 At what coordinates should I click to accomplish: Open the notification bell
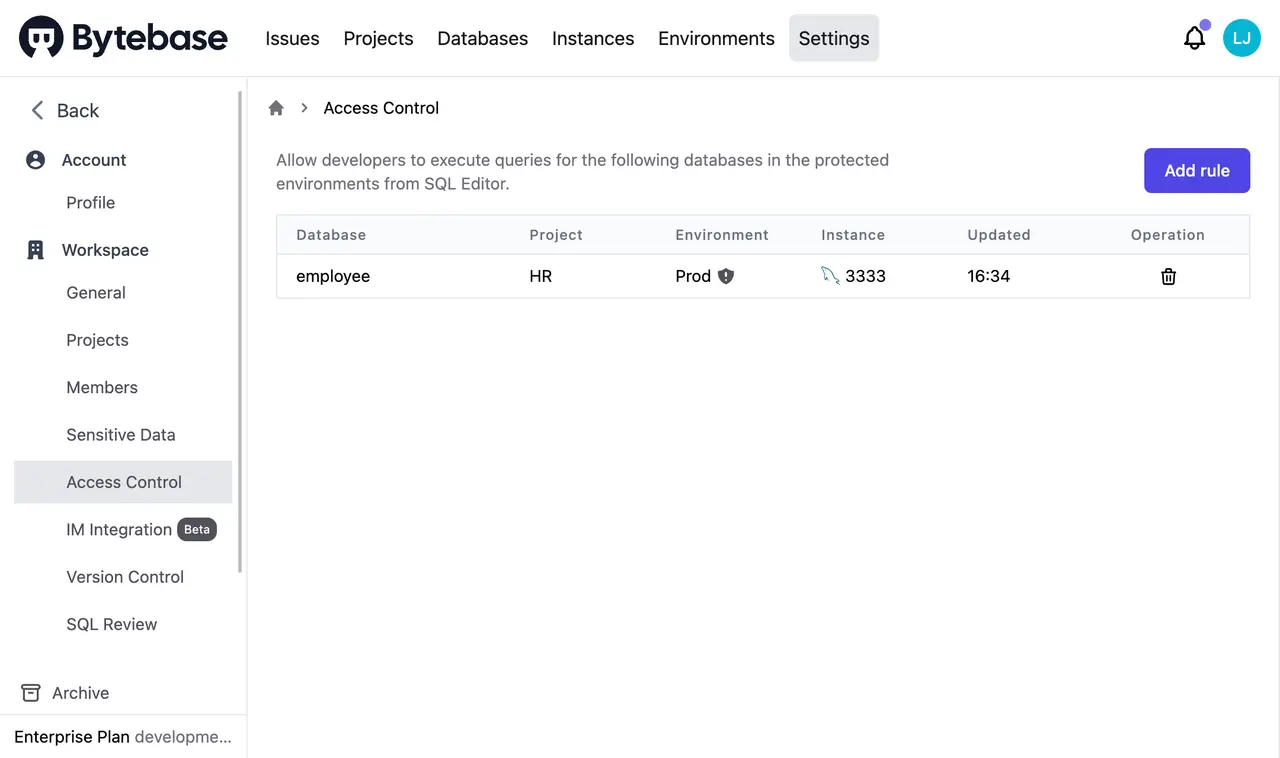tap(1194, 38)
